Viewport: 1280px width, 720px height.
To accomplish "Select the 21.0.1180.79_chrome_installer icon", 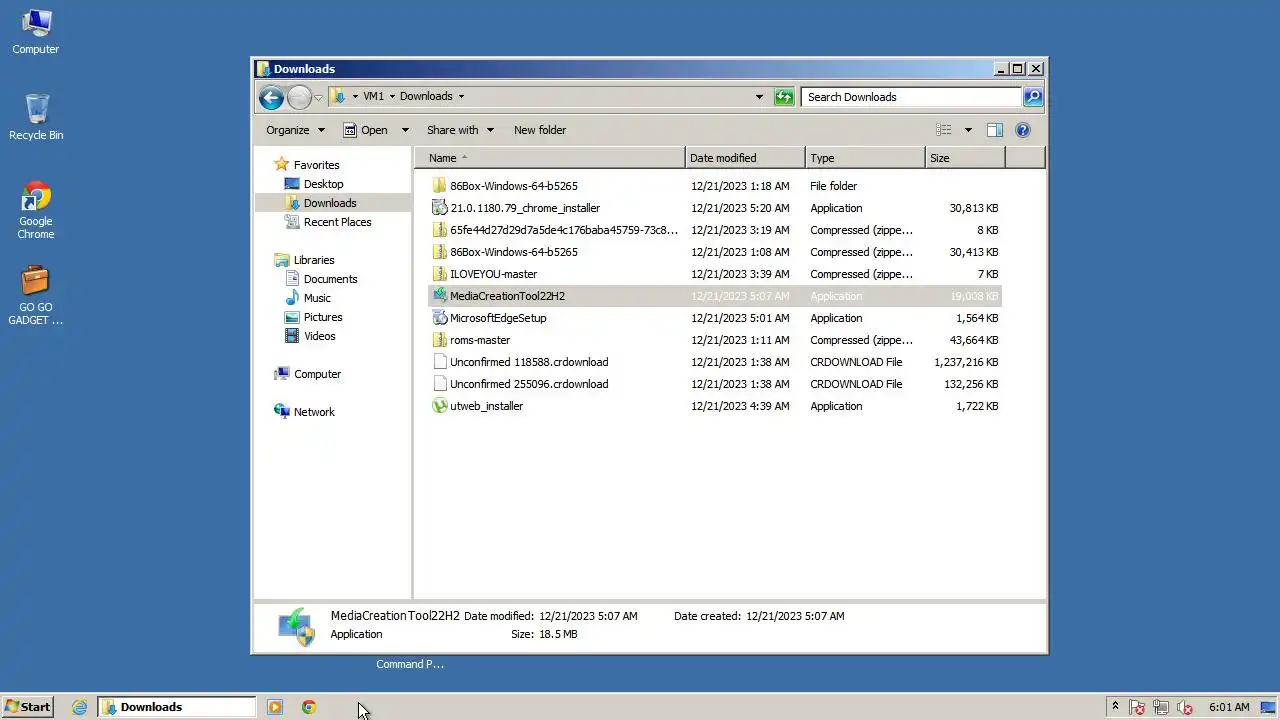I will (x=439, y=208).
